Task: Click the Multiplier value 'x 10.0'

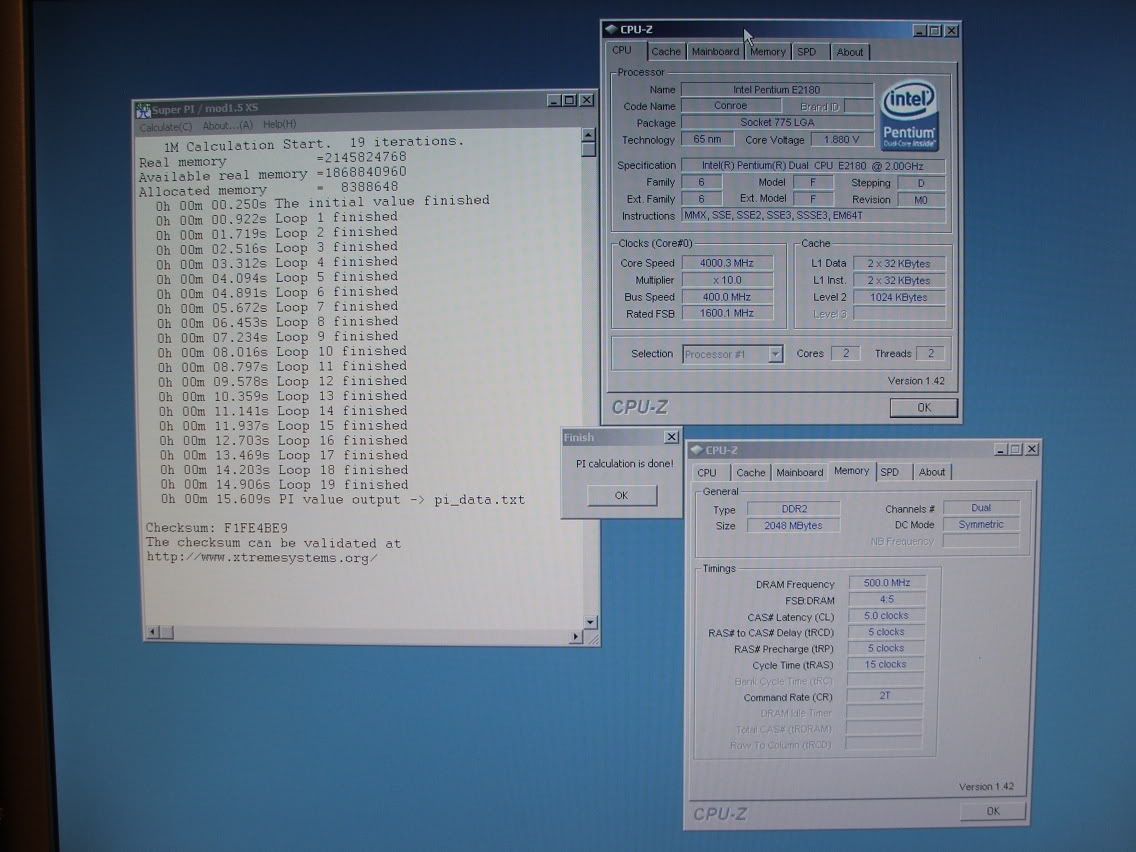Action: coord(727,280)
